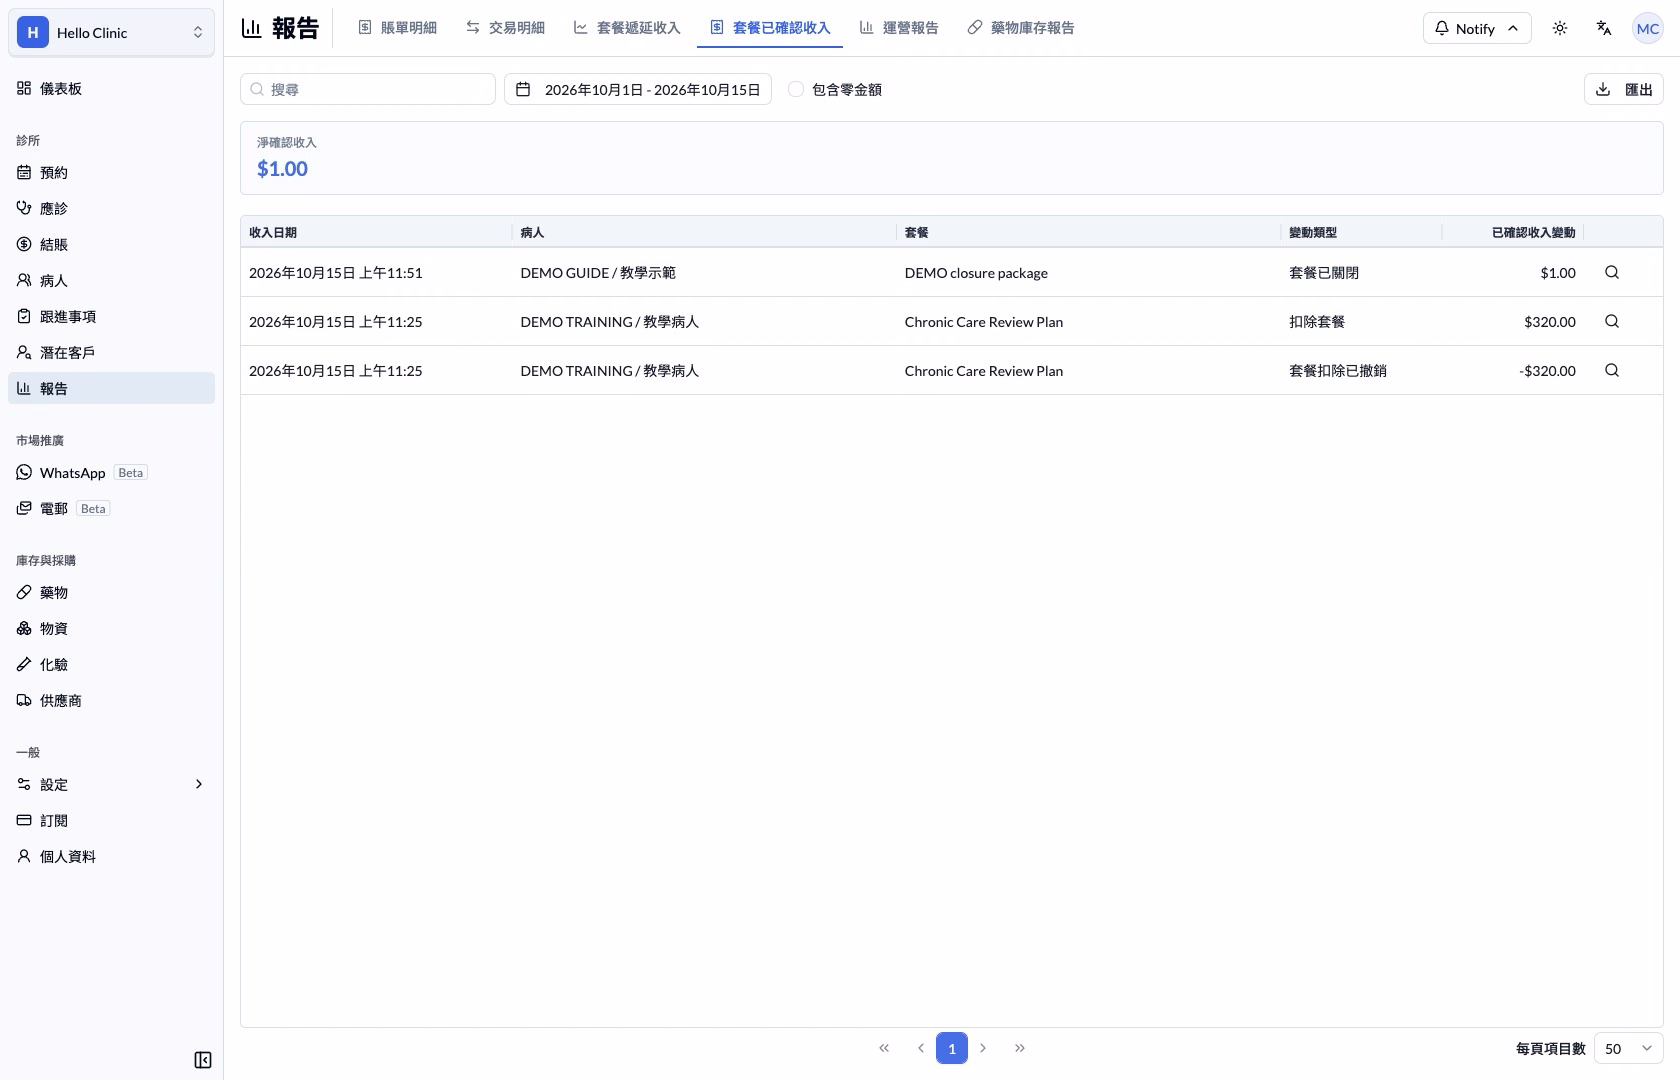Focus the 搜尋 search field
1680x1080 pixels.
[x=368, y=89]
